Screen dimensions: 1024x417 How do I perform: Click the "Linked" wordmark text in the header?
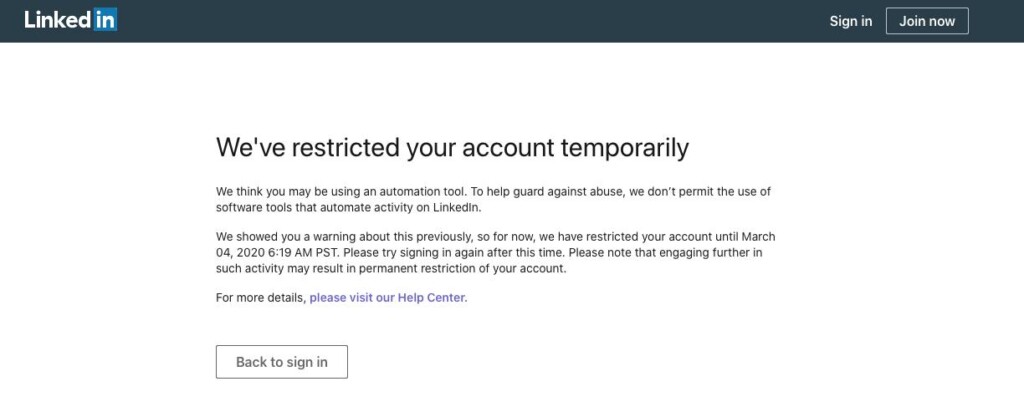[x=58, y=20]
